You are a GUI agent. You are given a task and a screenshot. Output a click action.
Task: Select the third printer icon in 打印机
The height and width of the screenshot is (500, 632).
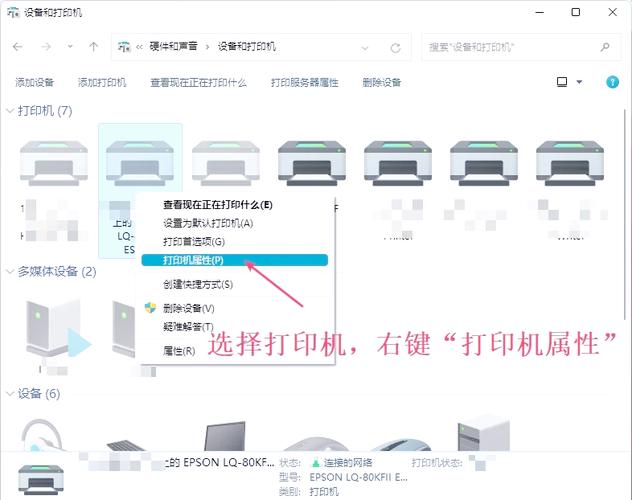click(x=226, y=163)
